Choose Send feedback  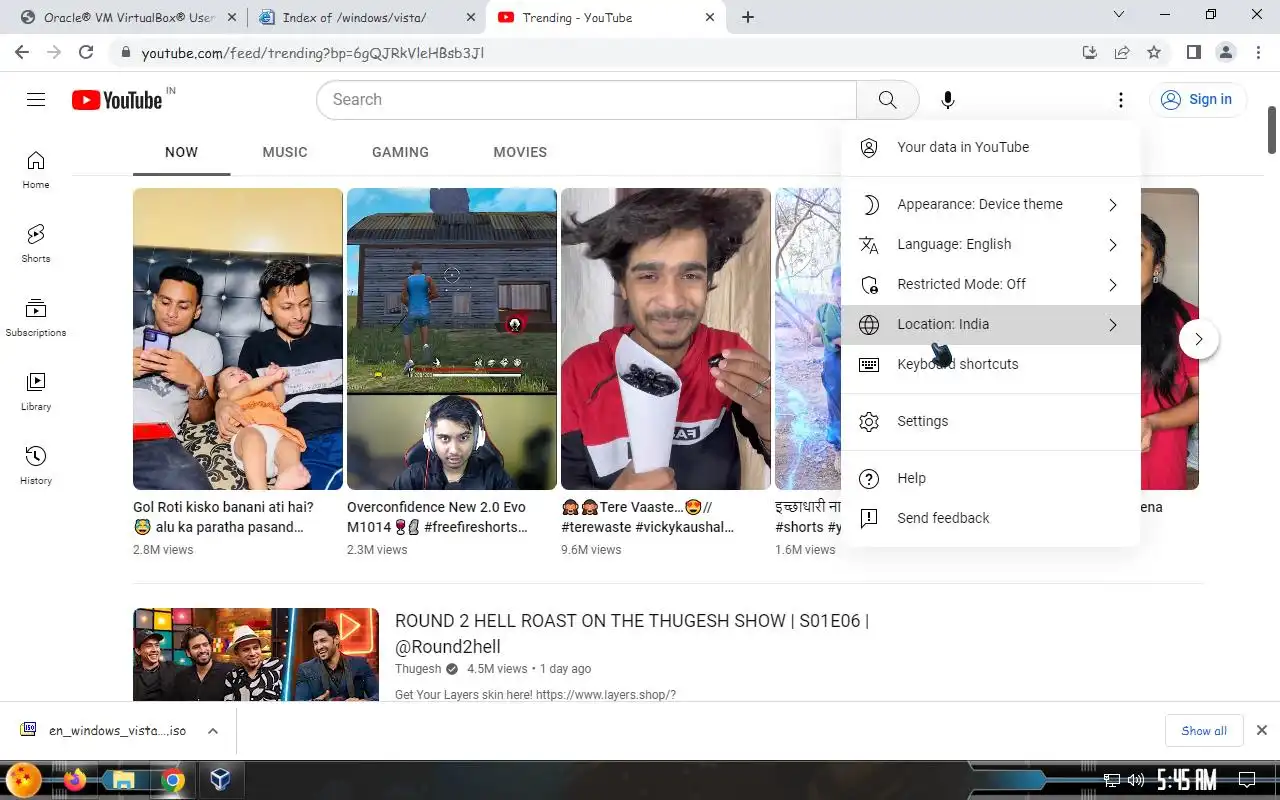pos(990,518)
